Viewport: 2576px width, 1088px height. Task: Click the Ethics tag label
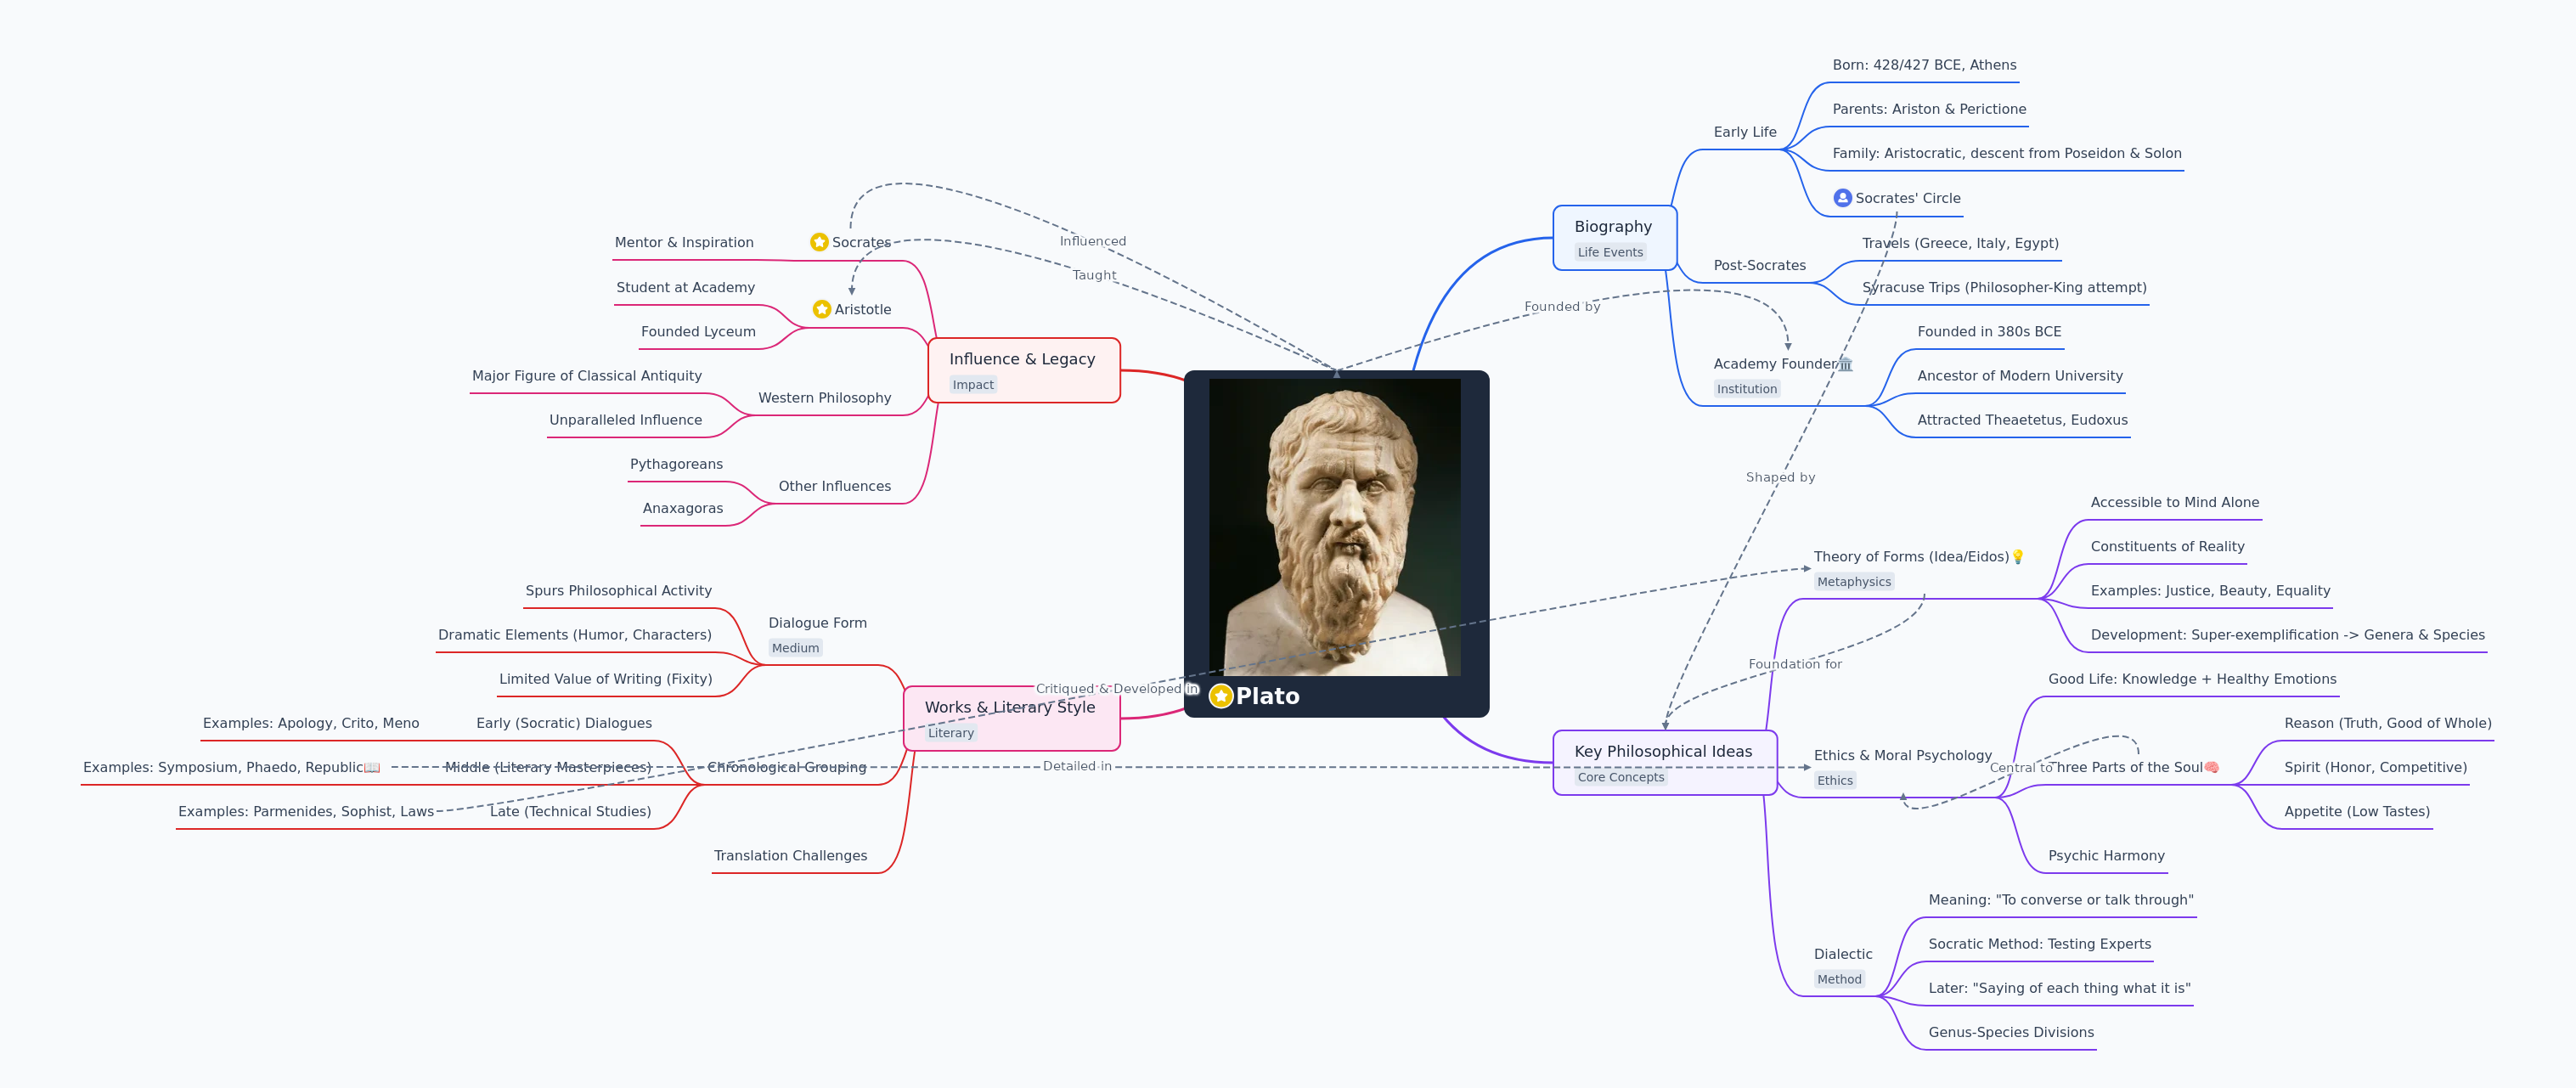pos(1835,781)
